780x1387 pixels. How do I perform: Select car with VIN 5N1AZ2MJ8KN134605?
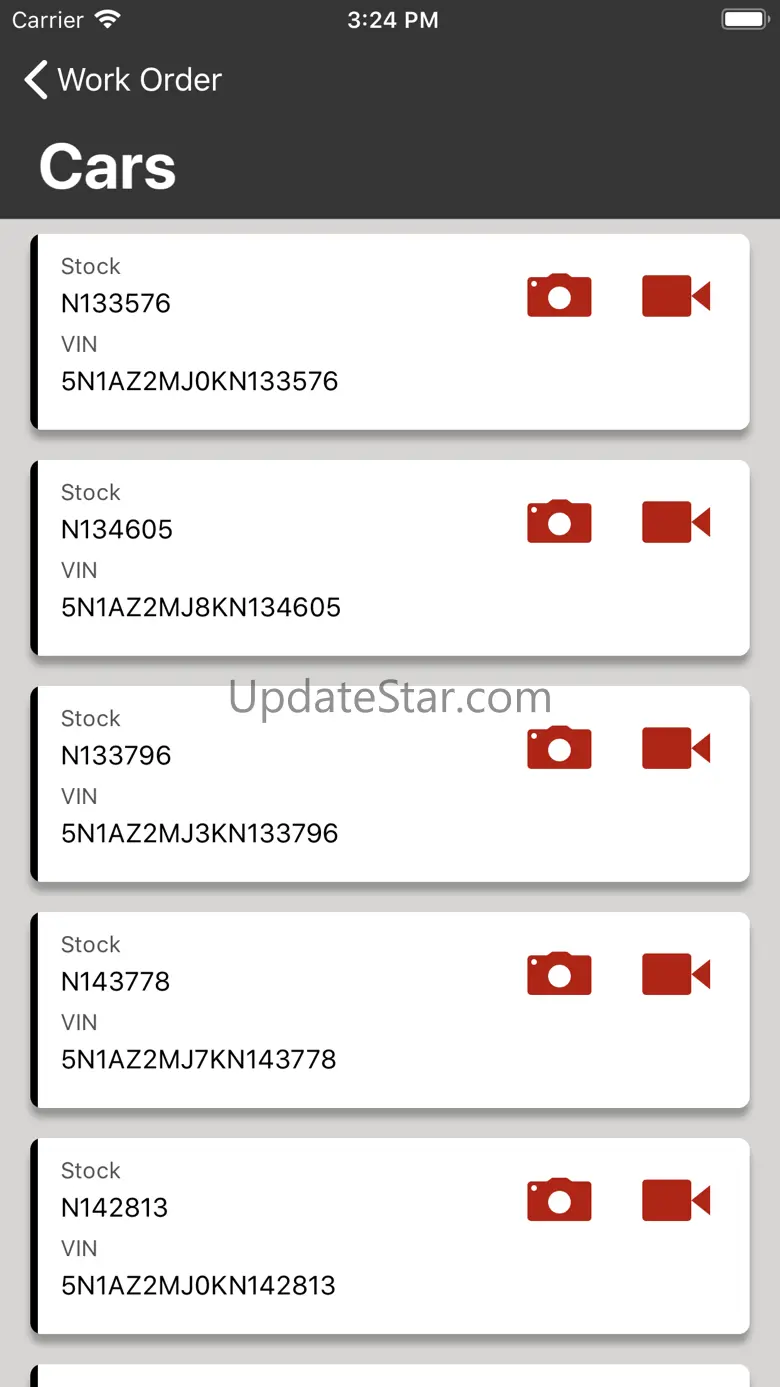(x=390, y=558)
